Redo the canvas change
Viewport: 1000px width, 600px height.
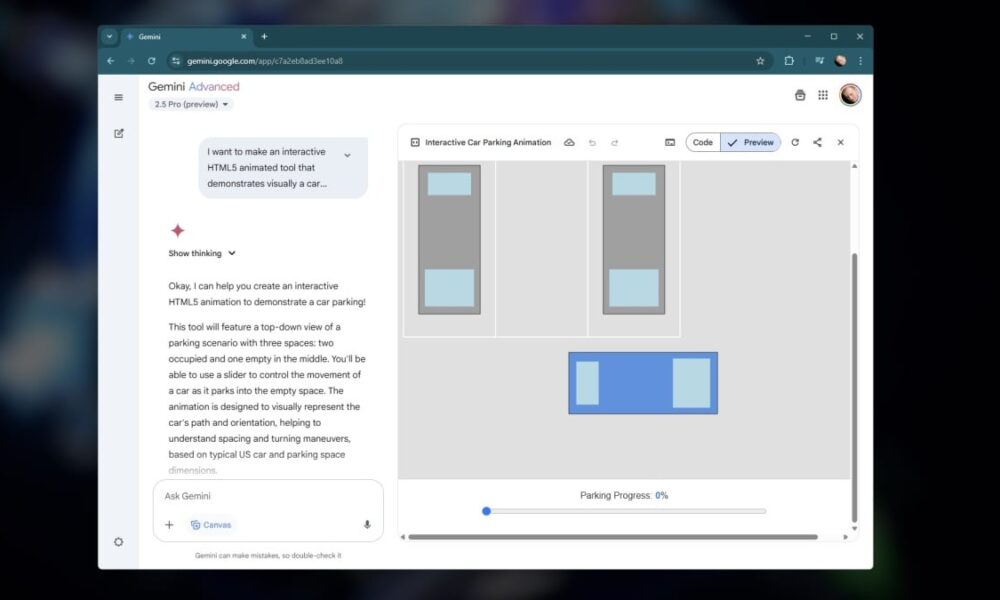(x=615, y=143)
